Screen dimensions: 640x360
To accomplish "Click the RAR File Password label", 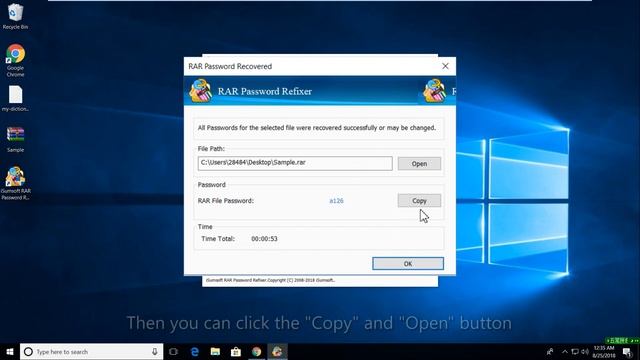I will (226, 201).
